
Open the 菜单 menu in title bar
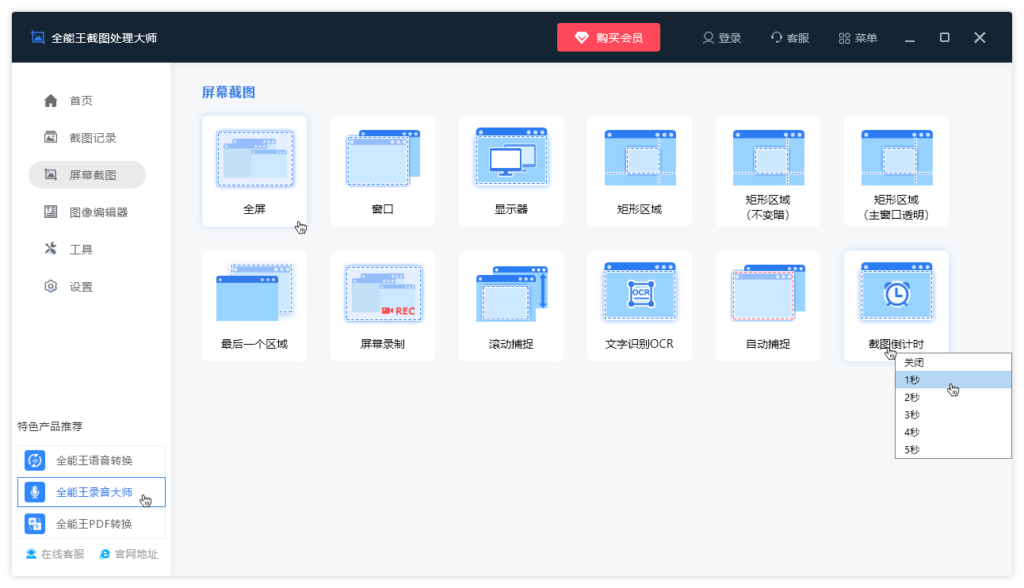857,38
